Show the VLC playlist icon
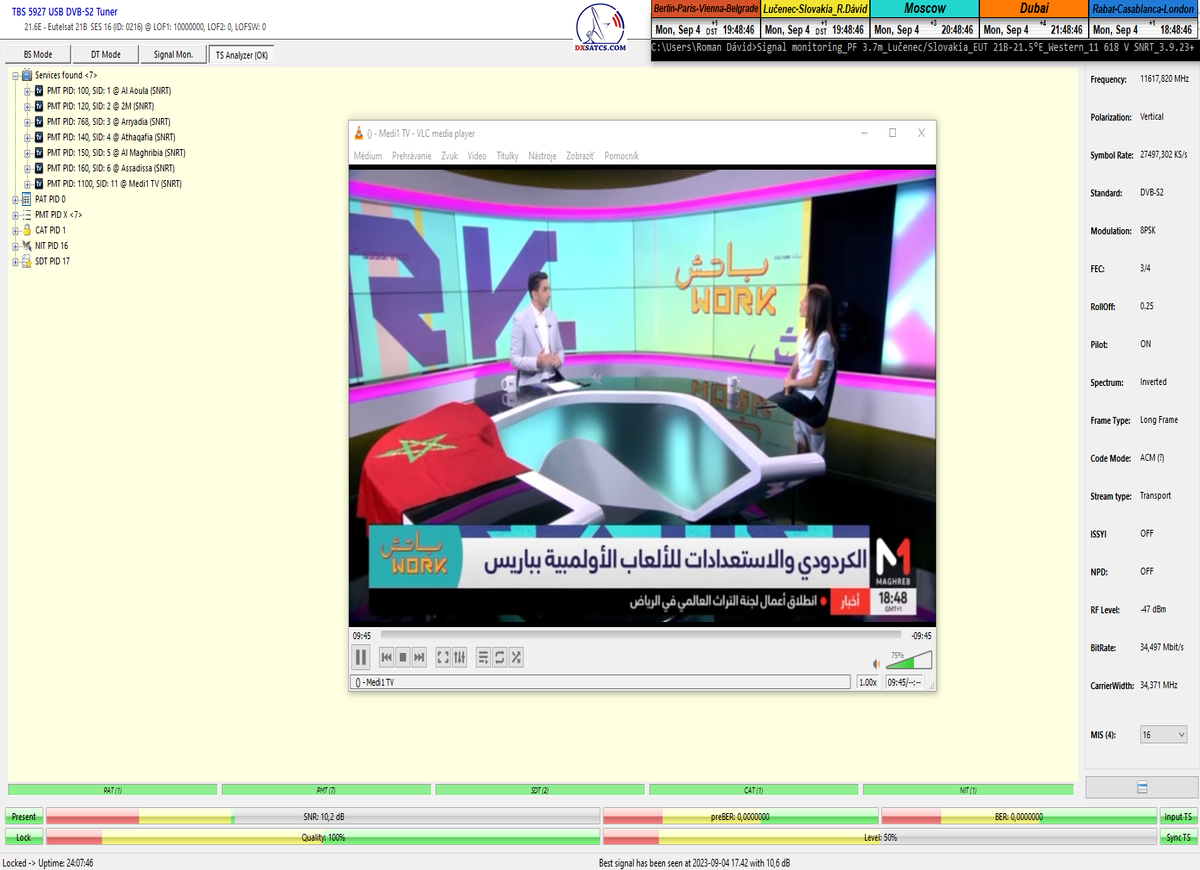Viewport: 1200px width, 870px height. coord(483,657)
